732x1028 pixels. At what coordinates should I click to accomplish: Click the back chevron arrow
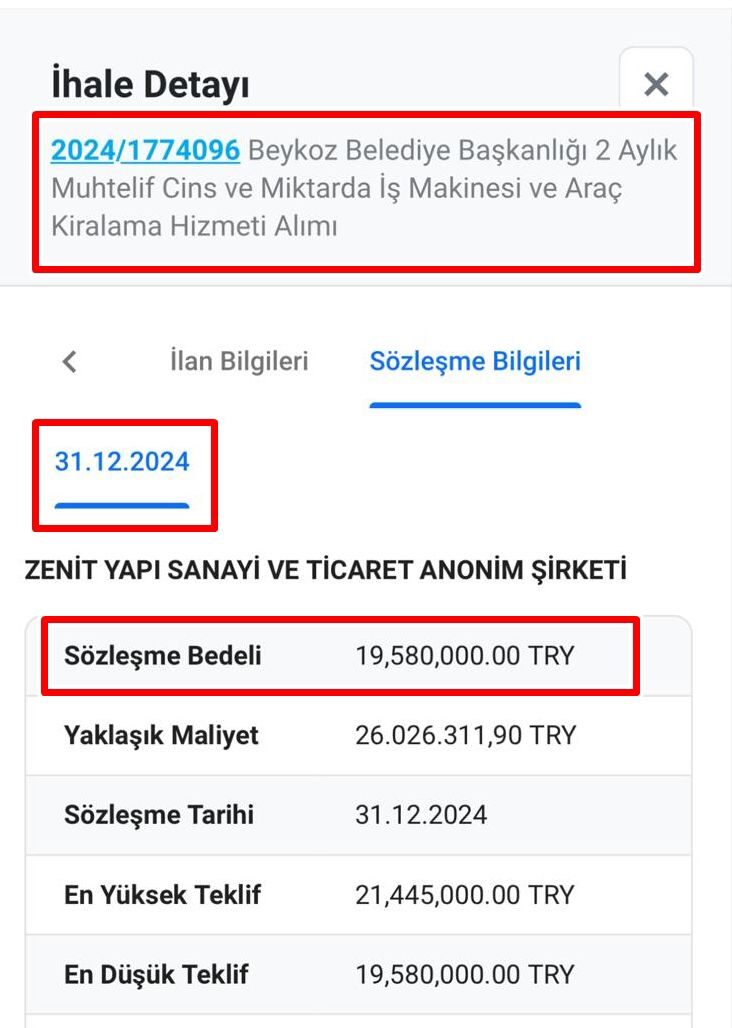[x=68, y=362]
